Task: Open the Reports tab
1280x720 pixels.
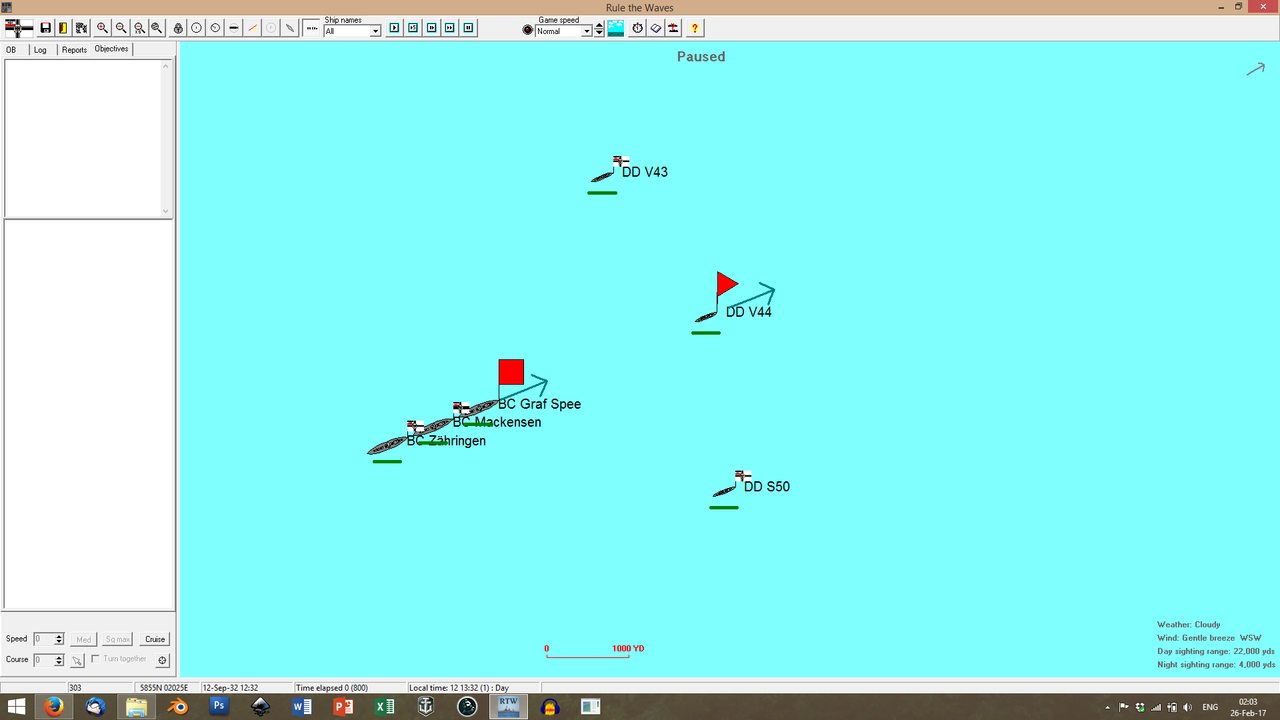Action: pyautogui.click(x=73, y=49)
